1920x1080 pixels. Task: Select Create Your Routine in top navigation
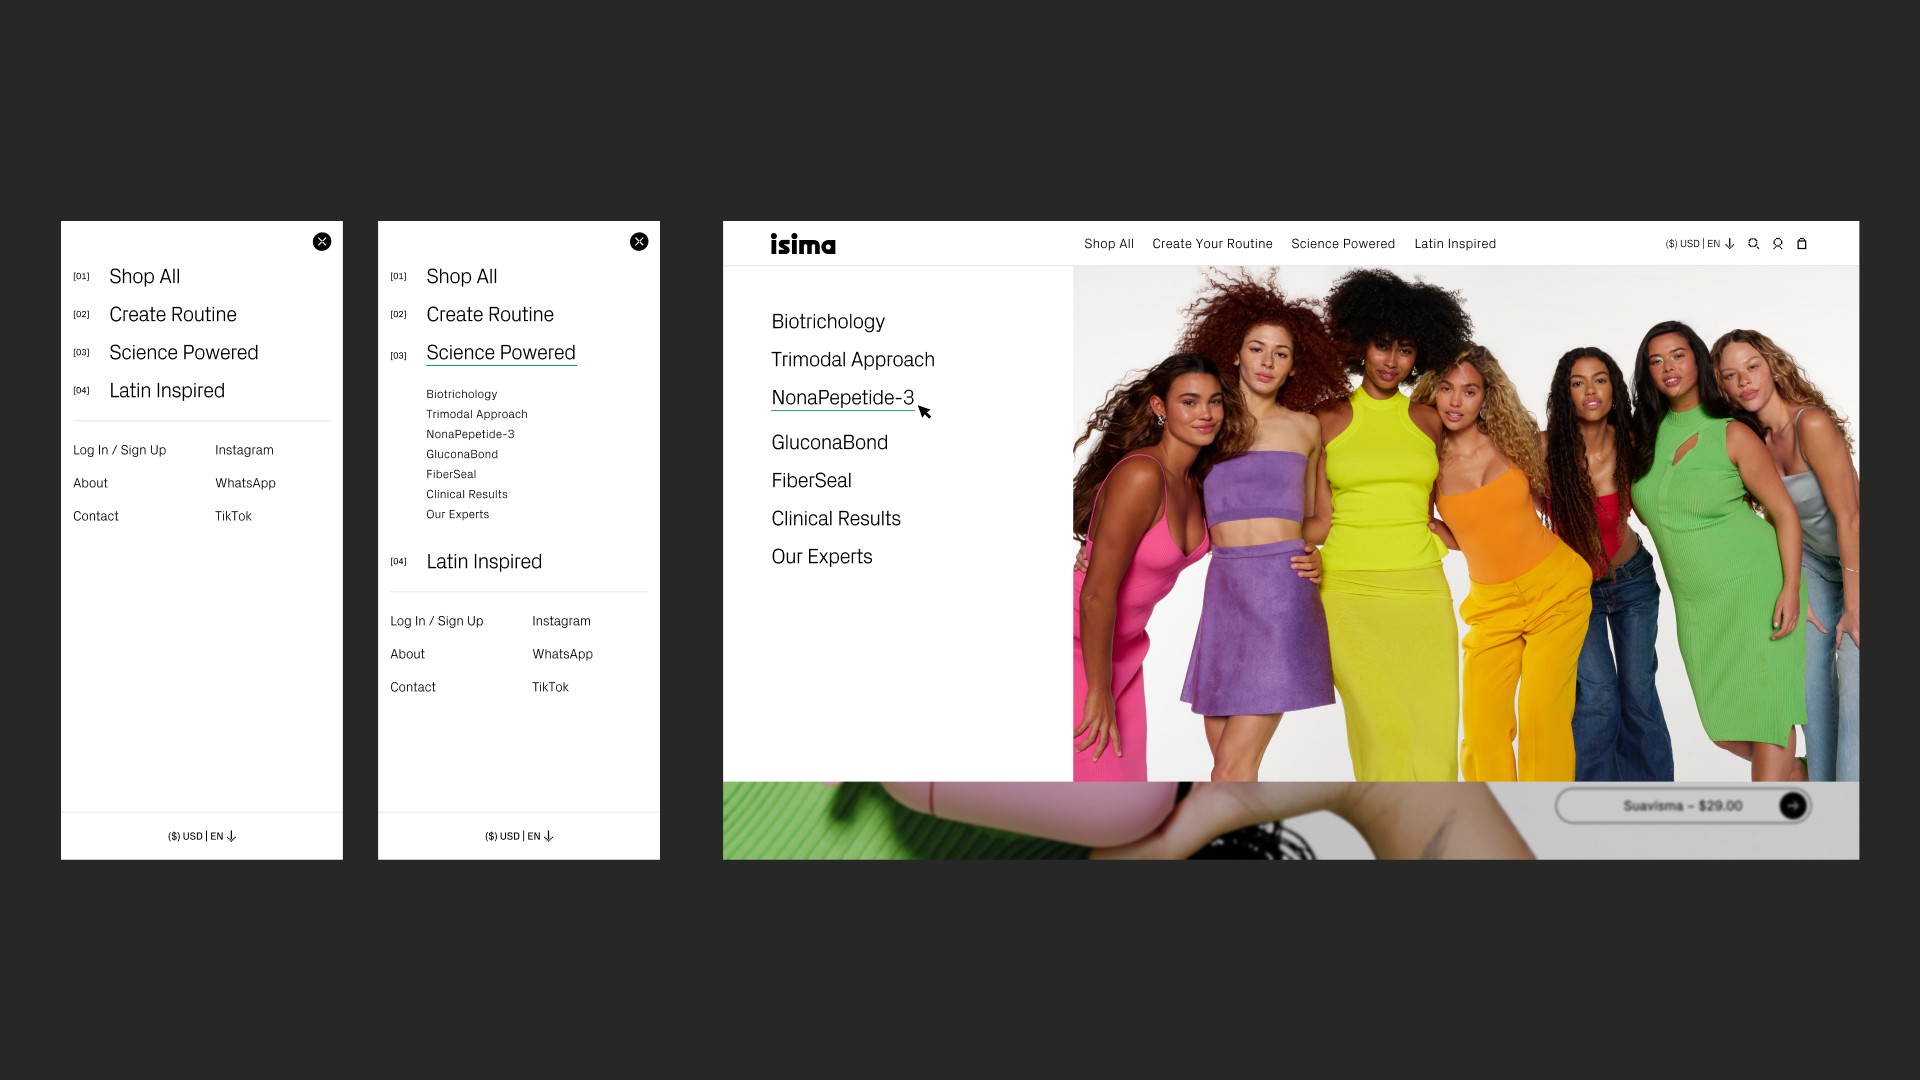pyautogui.click(x=1212, y=244)
